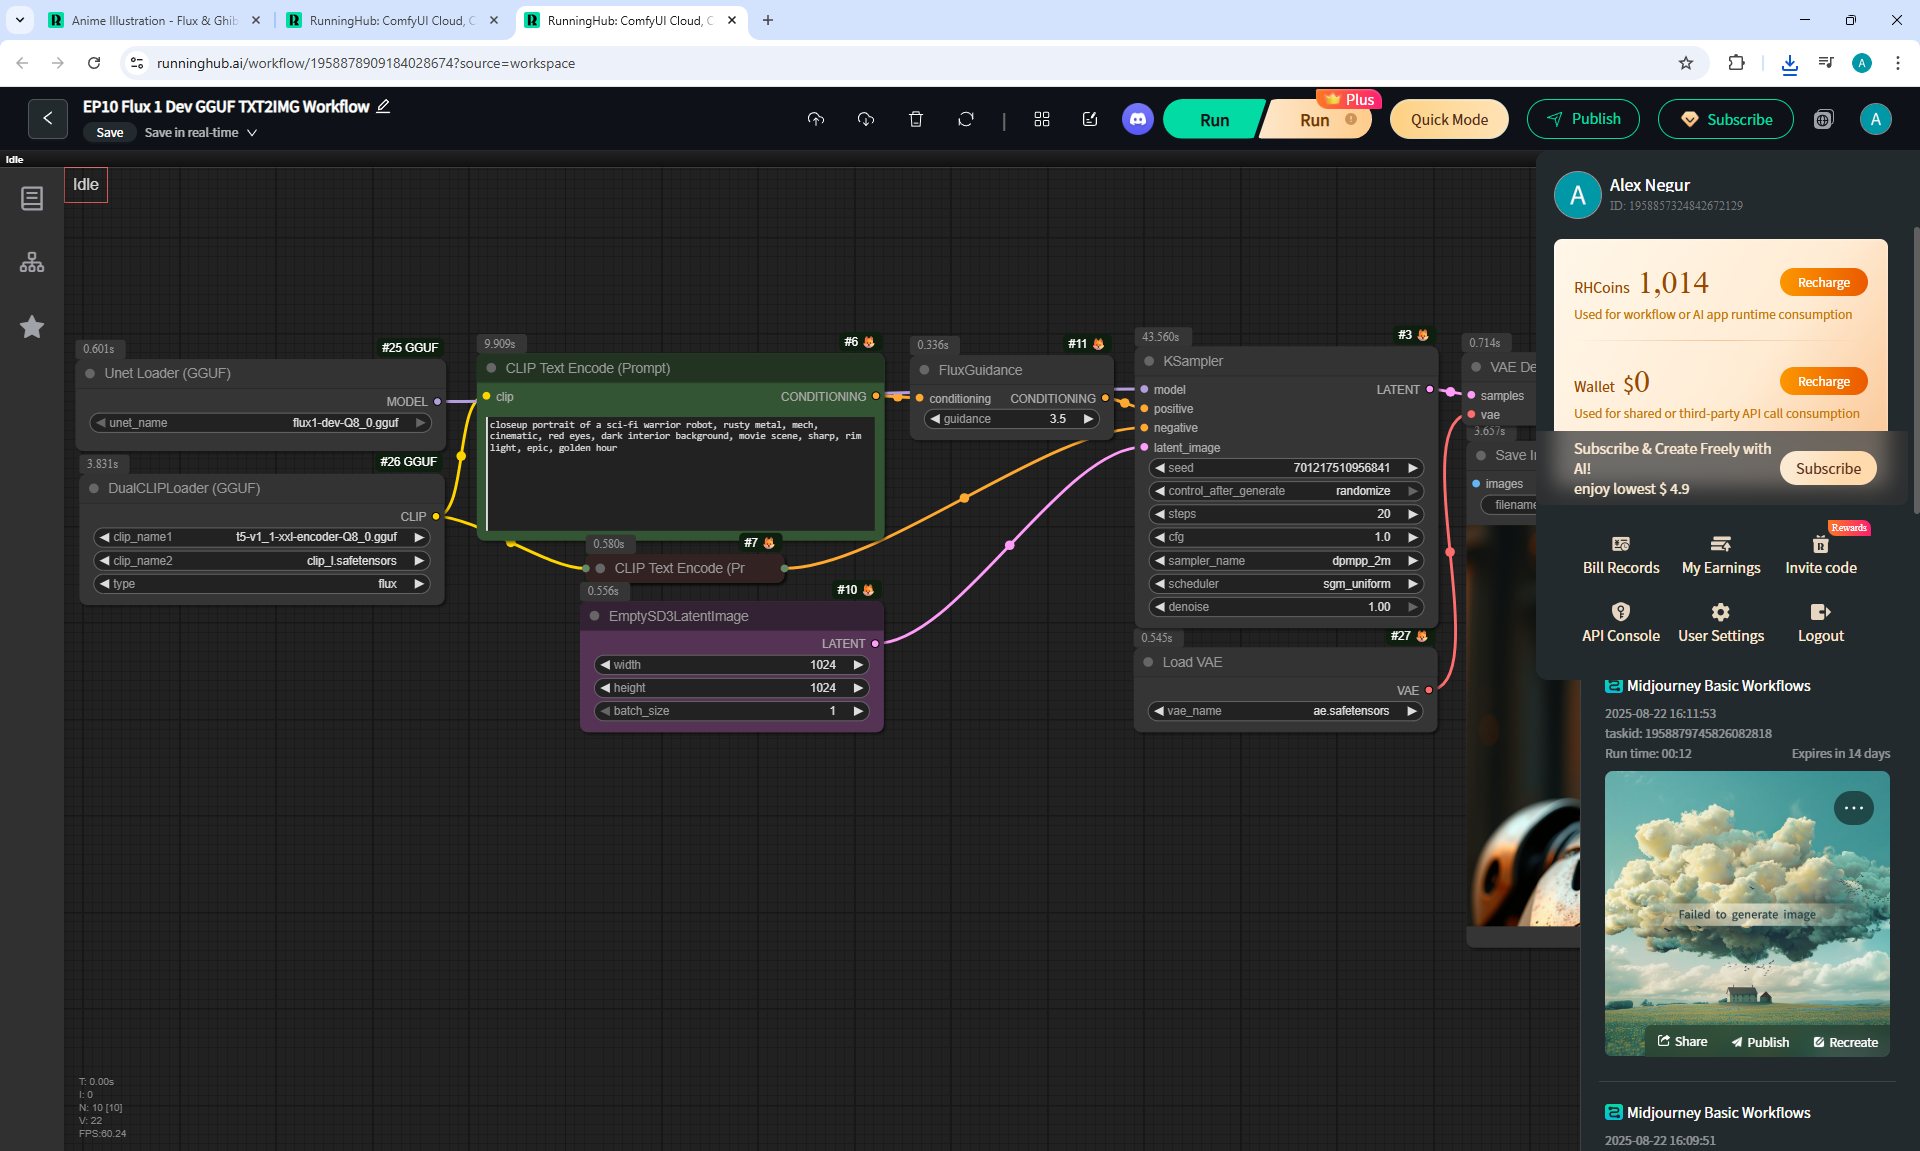Click the pencil icon to rename workflow
The height and width of the screenshot is (1151, 1920).
(383, 106)
